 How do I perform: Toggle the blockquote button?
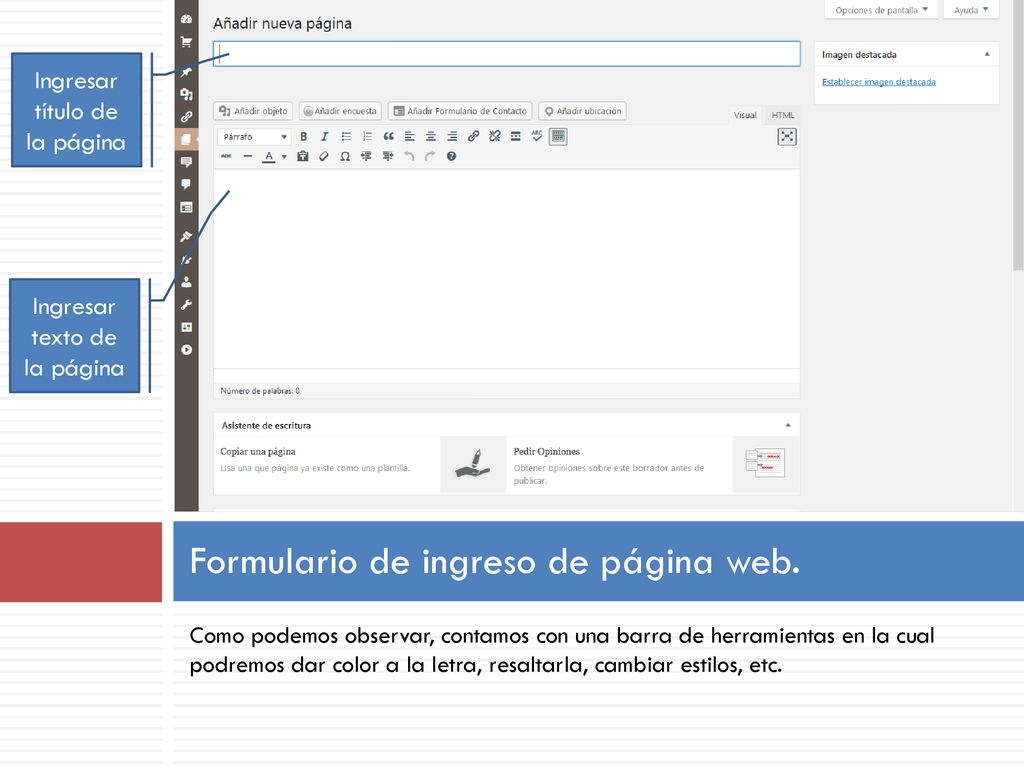[x=389, y=136]
